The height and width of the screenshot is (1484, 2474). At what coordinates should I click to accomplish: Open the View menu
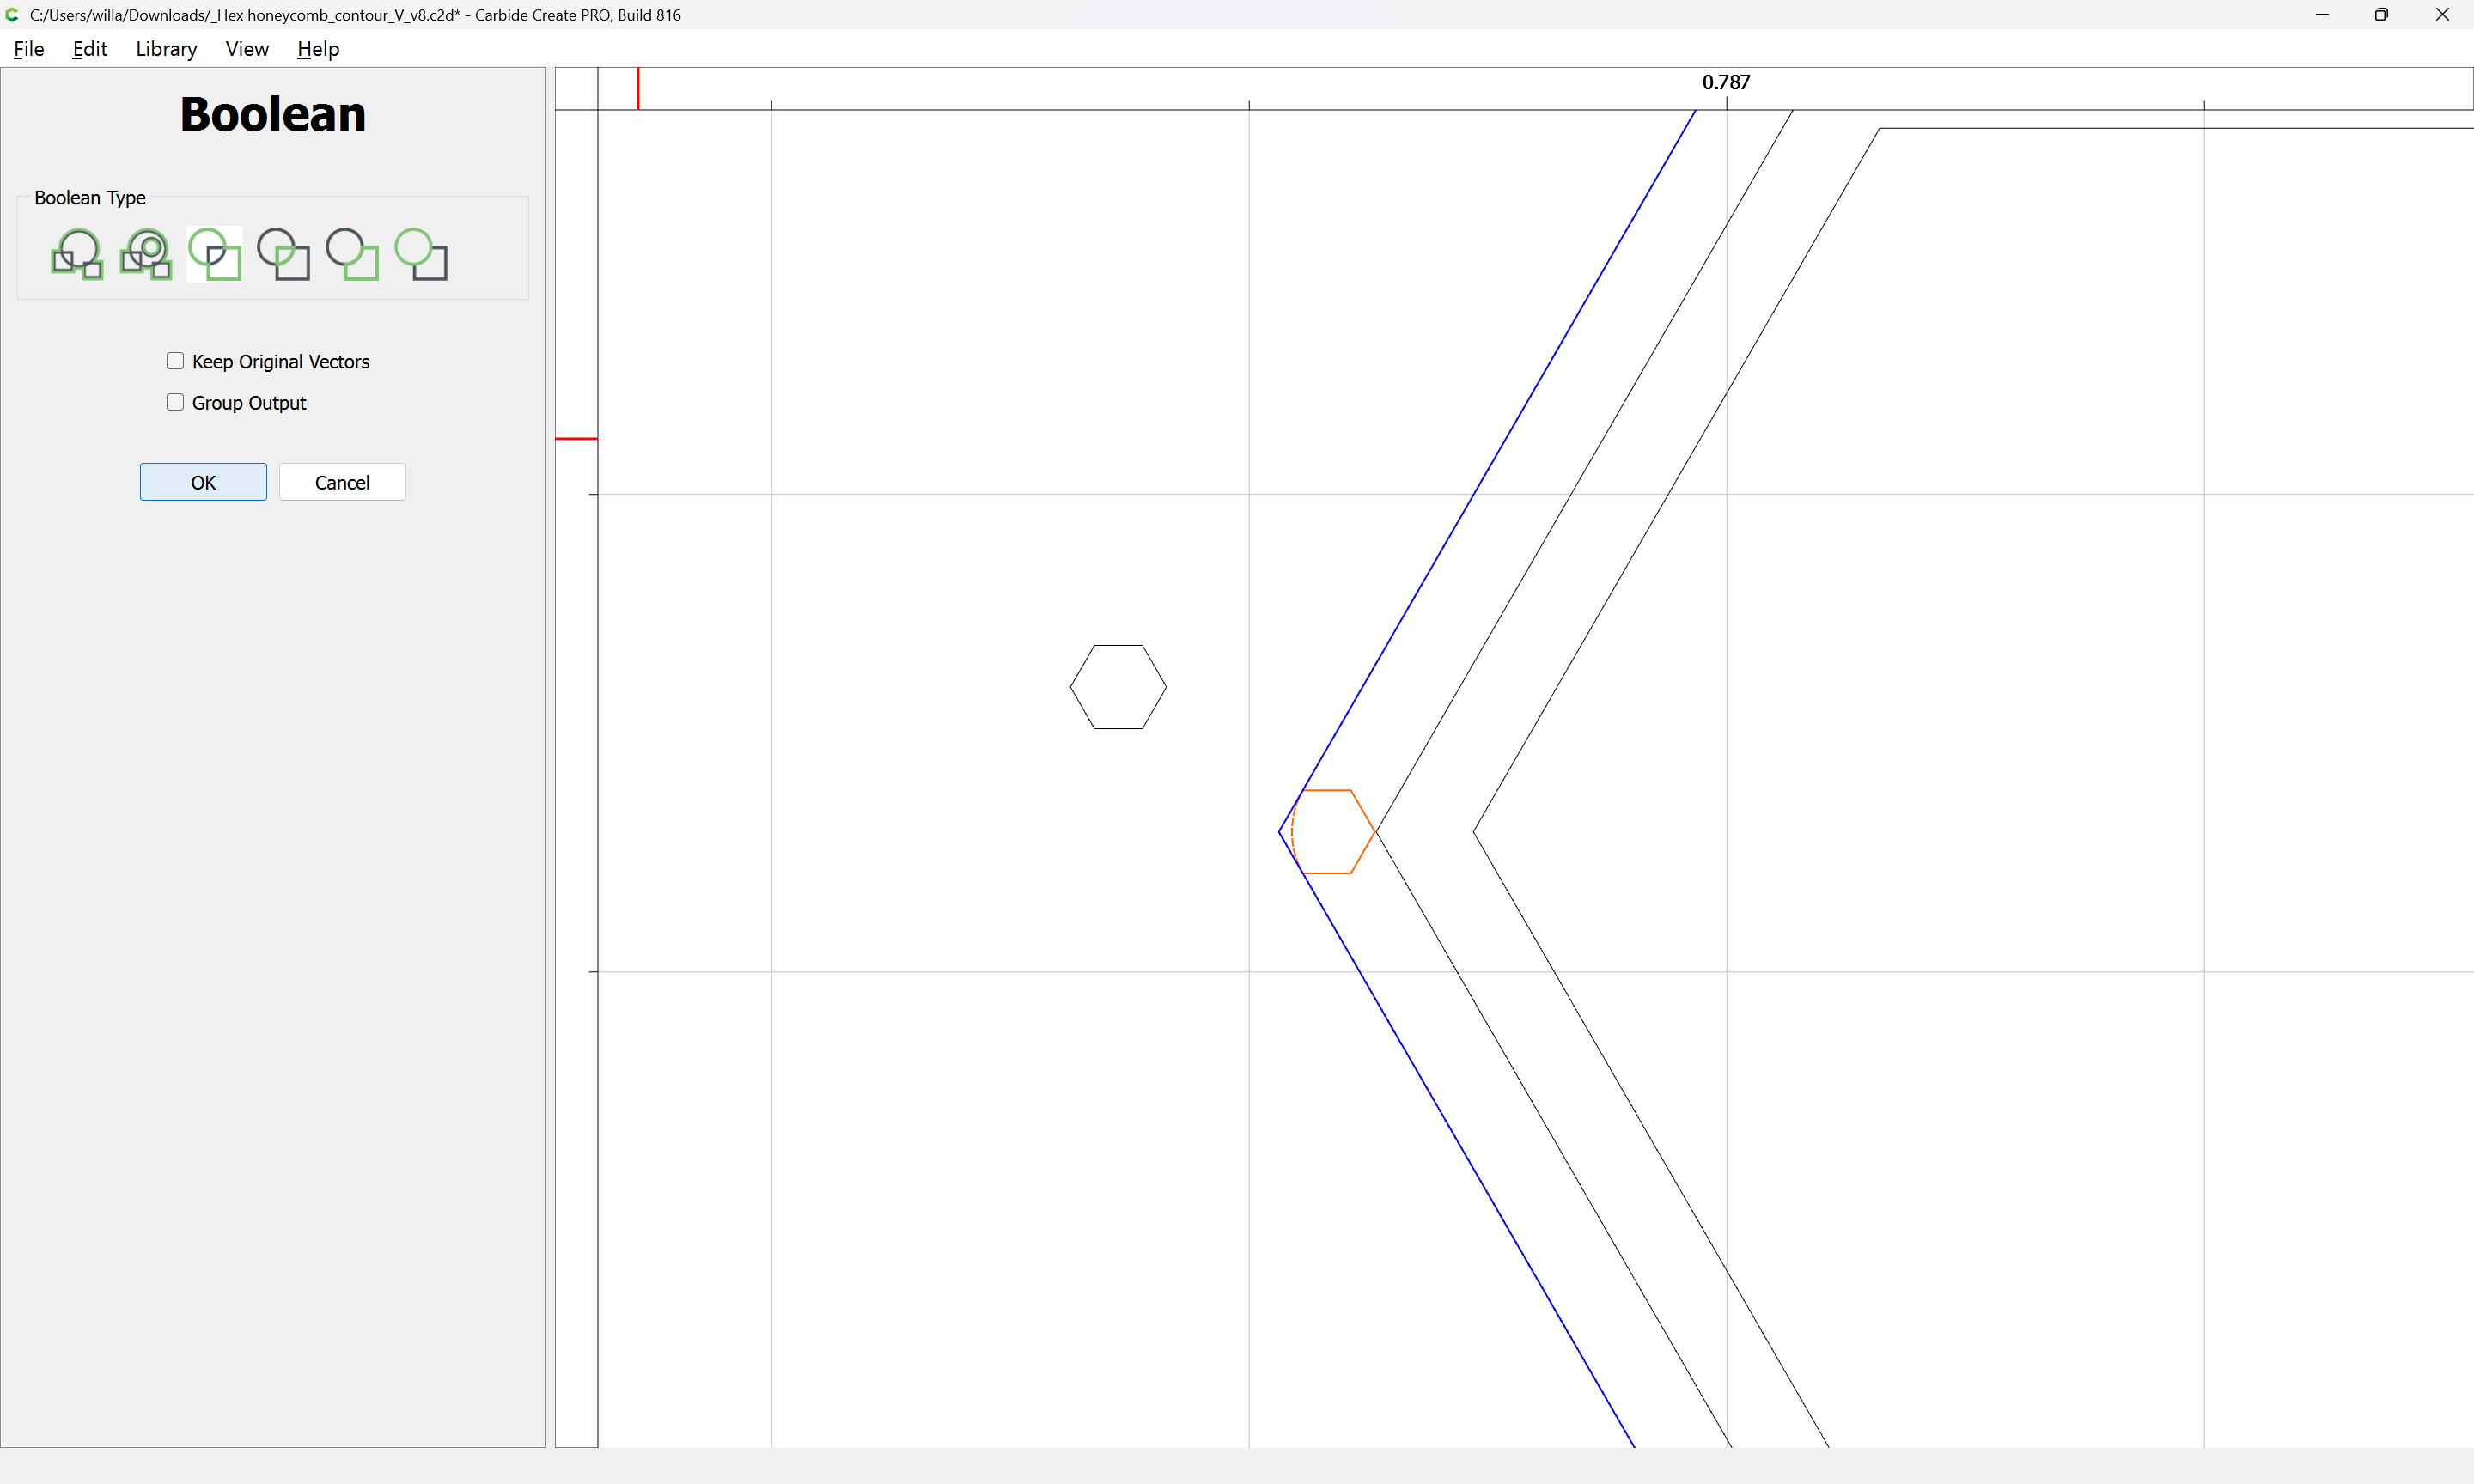click(247, 49)
